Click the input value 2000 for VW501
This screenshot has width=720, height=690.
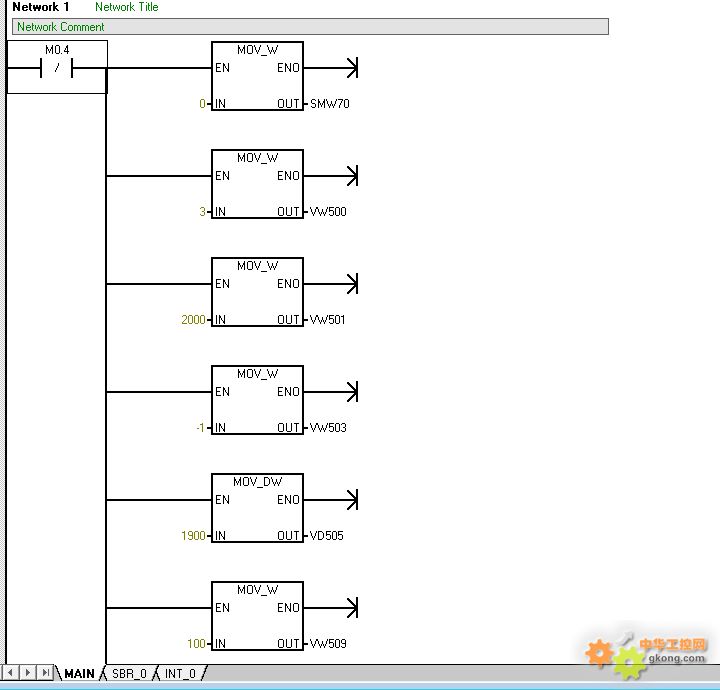193,320
